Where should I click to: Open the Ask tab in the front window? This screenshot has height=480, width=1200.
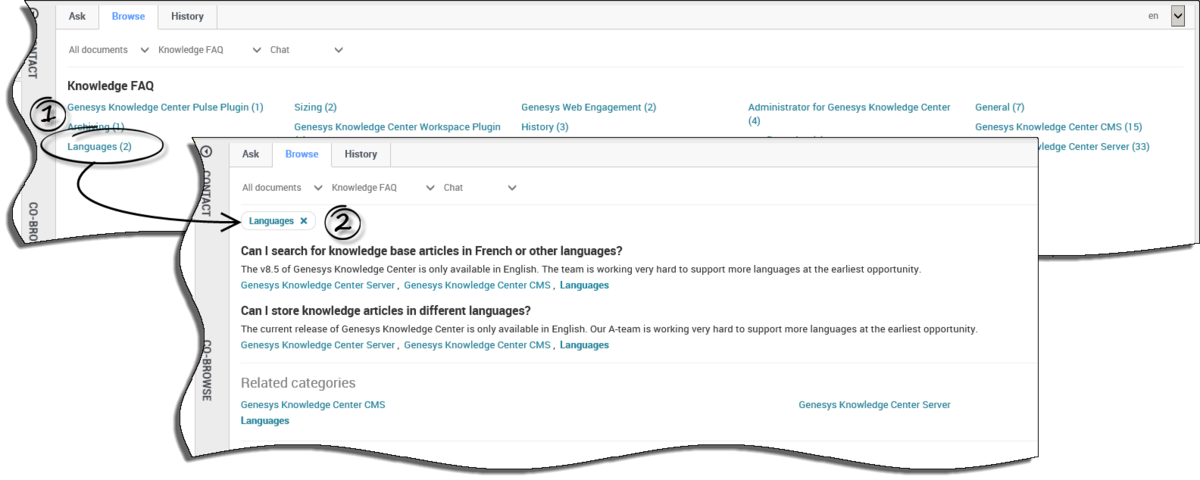click(250, 154)
